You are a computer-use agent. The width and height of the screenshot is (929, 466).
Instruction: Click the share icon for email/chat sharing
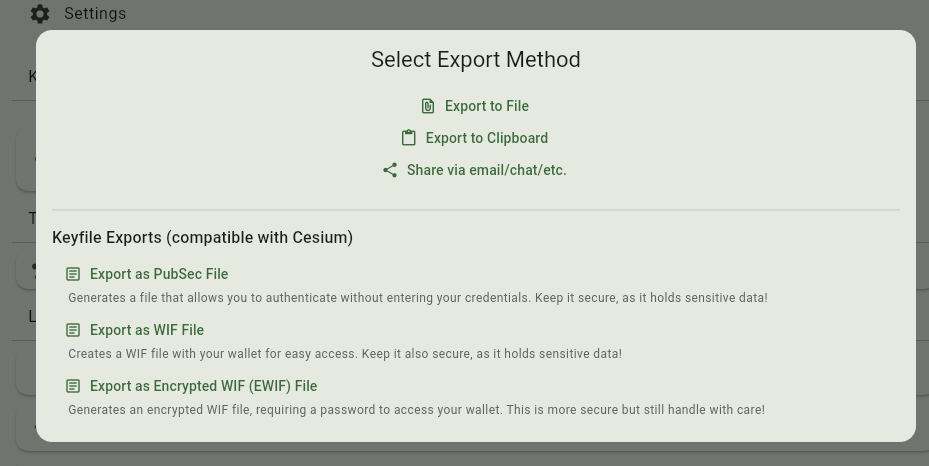tap(390, 170)
